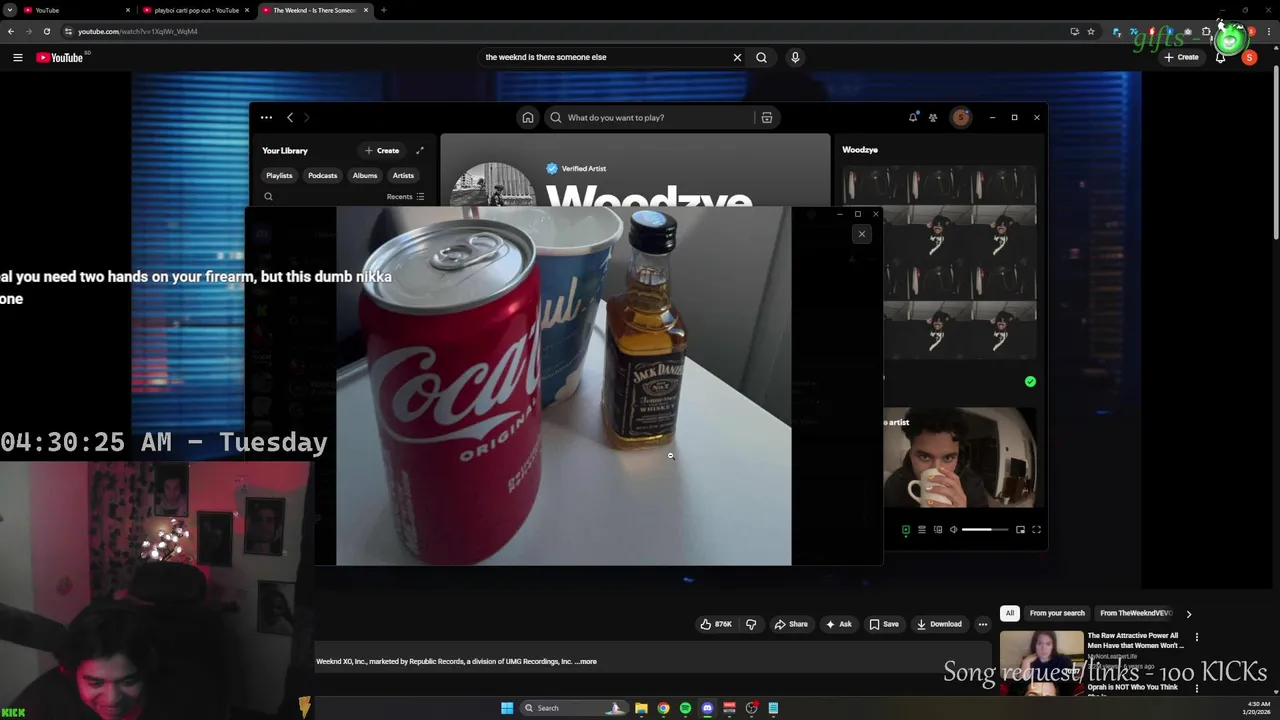The width and height of the screenshot is (1280, 720).
Task: Open Spotify Friend Activity icon
Action: (933, 117)
